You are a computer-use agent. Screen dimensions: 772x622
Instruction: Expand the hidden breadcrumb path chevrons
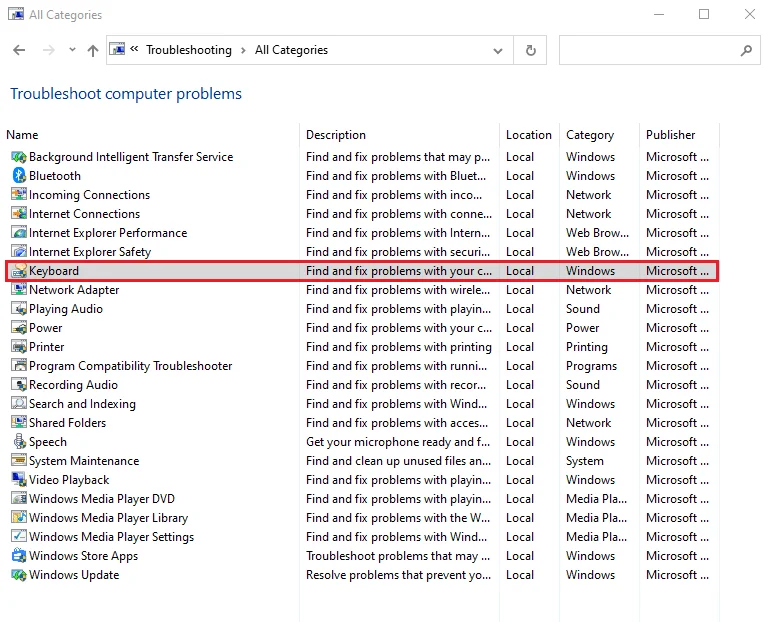click(134, 49)
